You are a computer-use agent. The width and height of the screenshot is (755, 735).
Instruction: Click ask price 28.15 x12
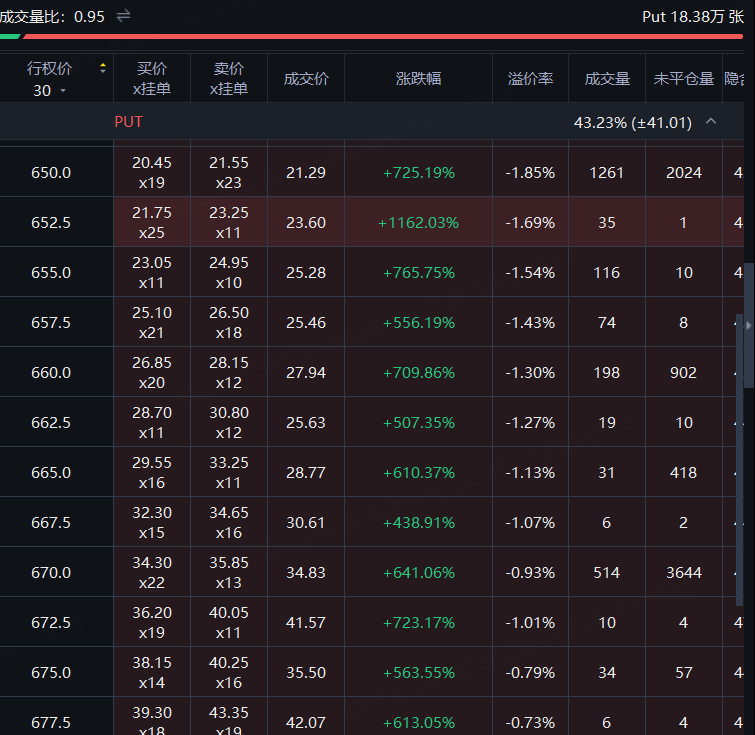[229, 372]
